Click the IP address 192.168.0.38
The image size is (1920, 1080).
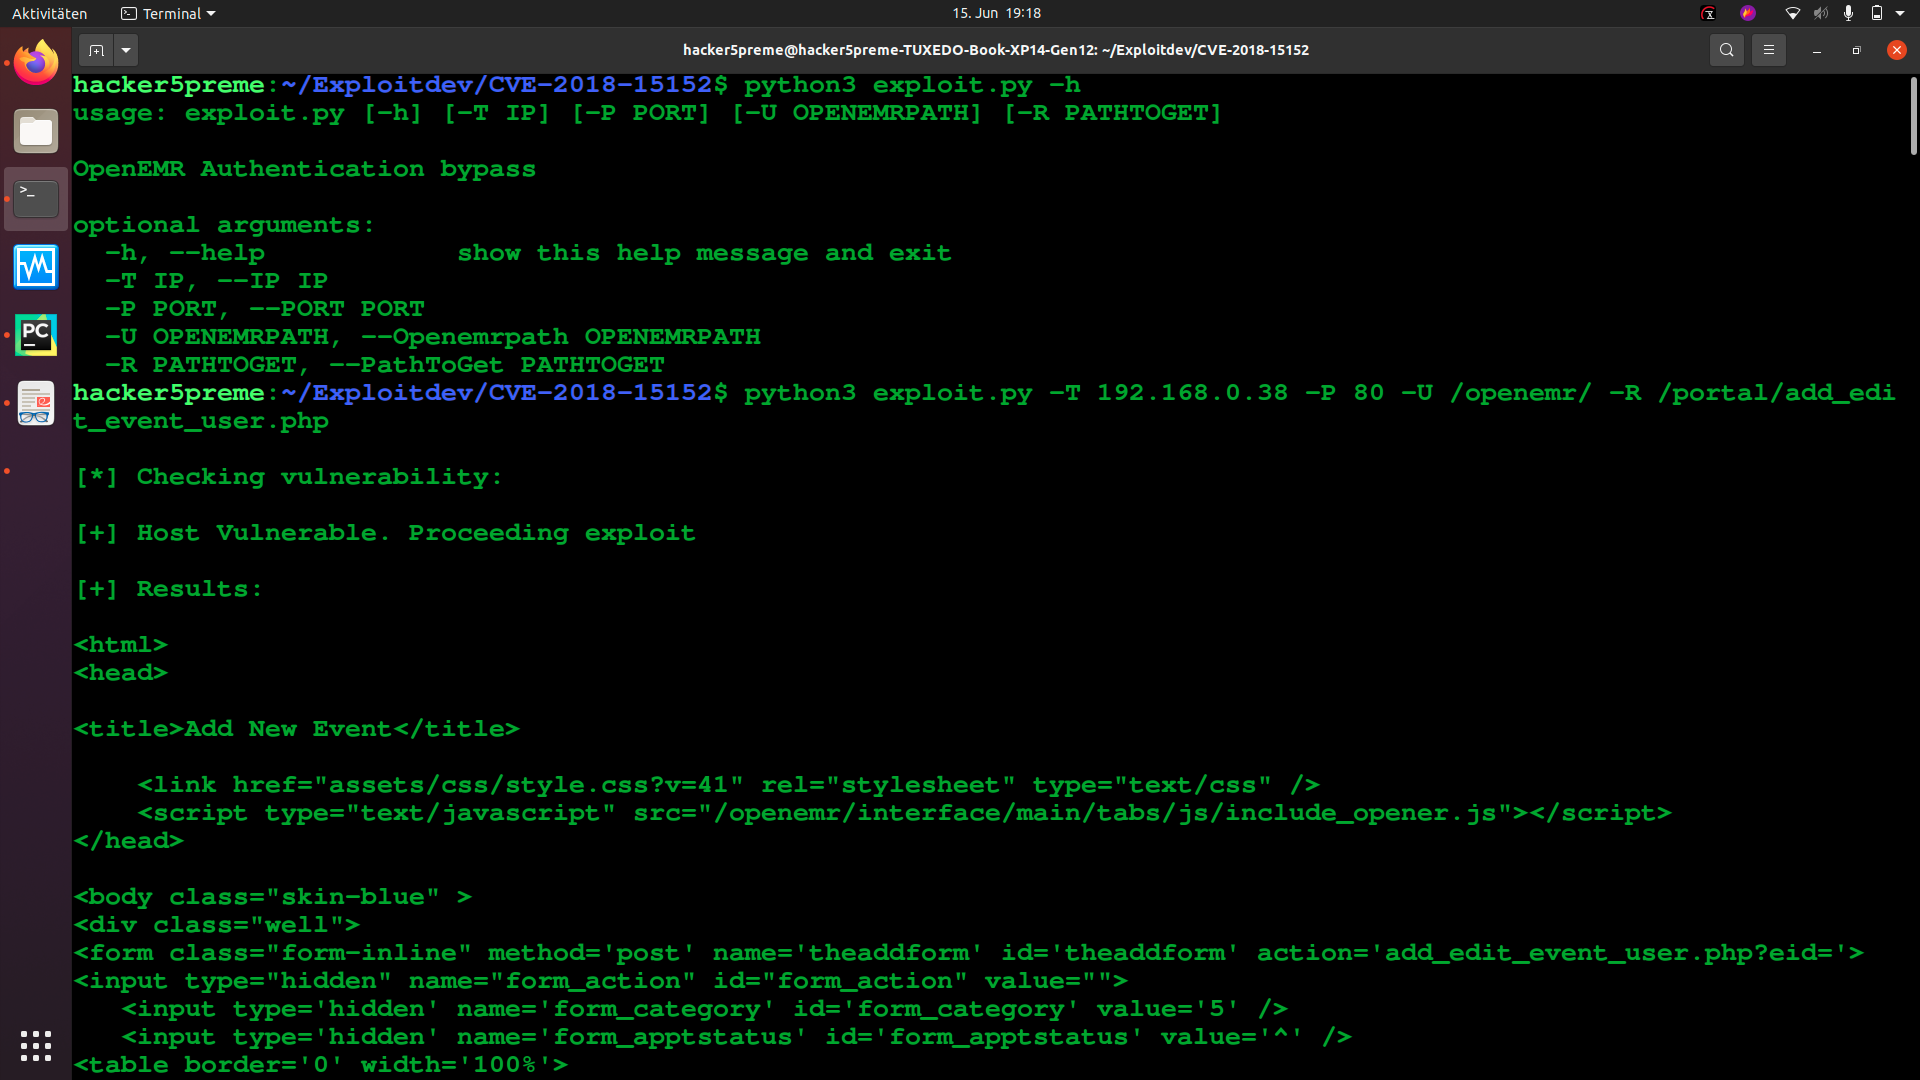coord(1192,393)
